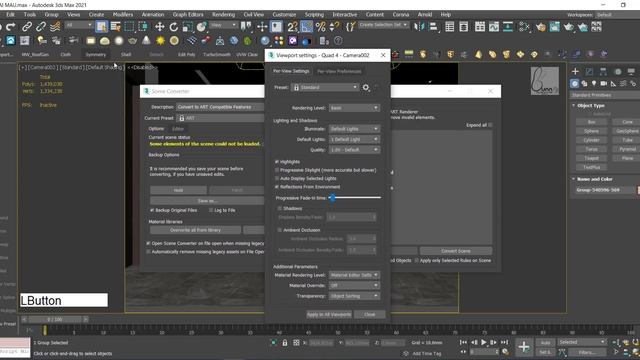
Task: Open the Modifiers menu
Action: 123,14
